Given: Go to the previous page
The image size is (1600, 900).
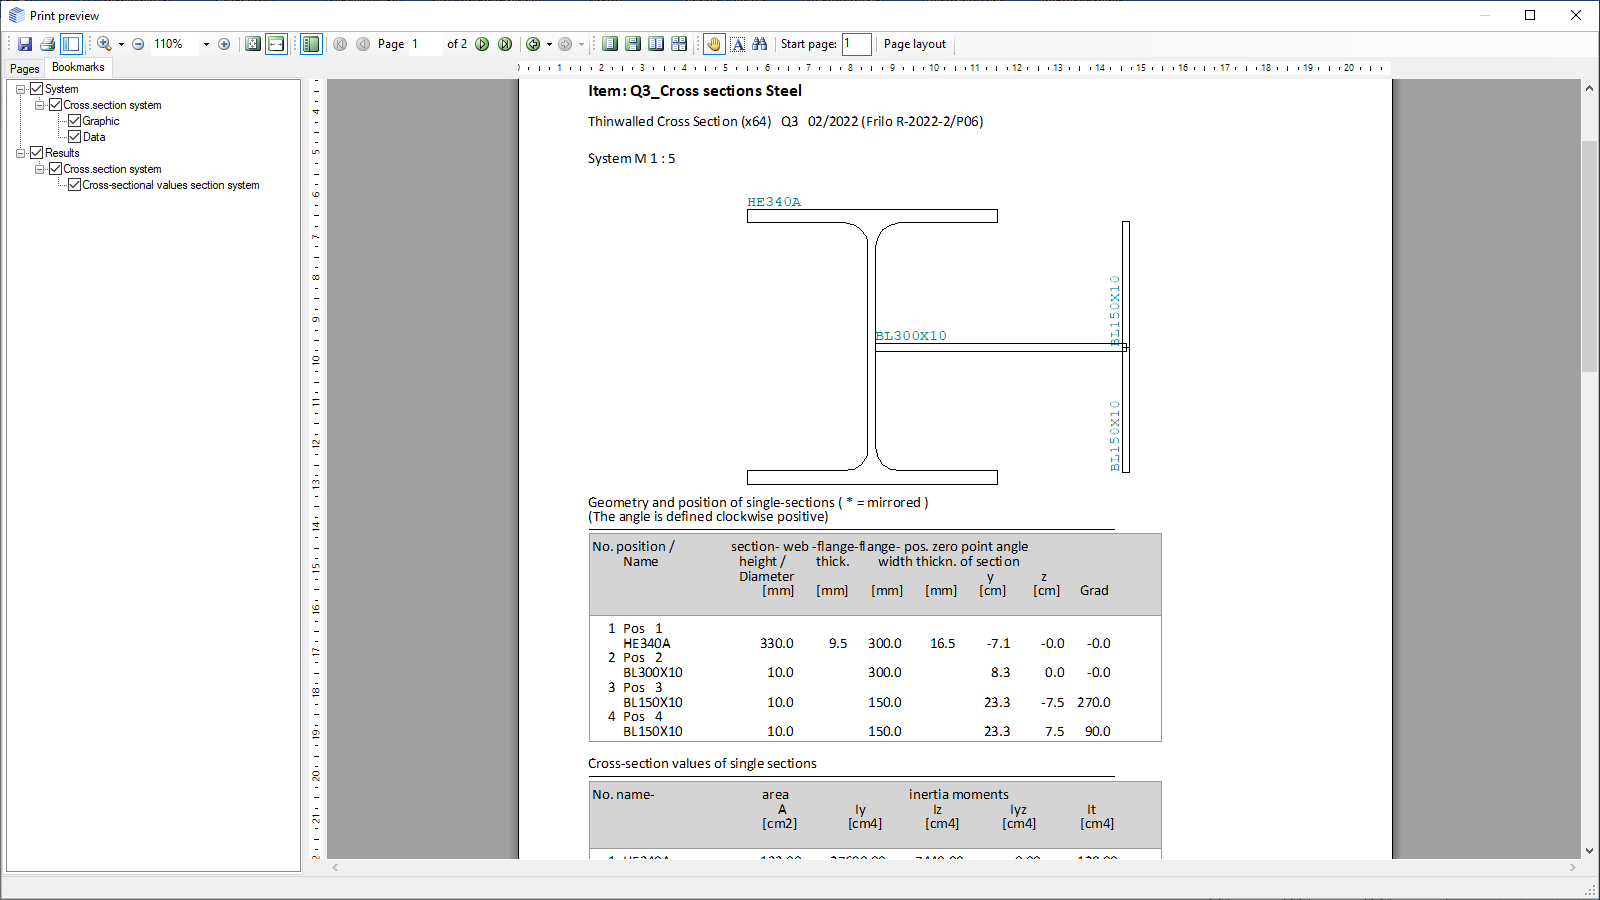Looking at the screenshot, I should tap(363, 44).
